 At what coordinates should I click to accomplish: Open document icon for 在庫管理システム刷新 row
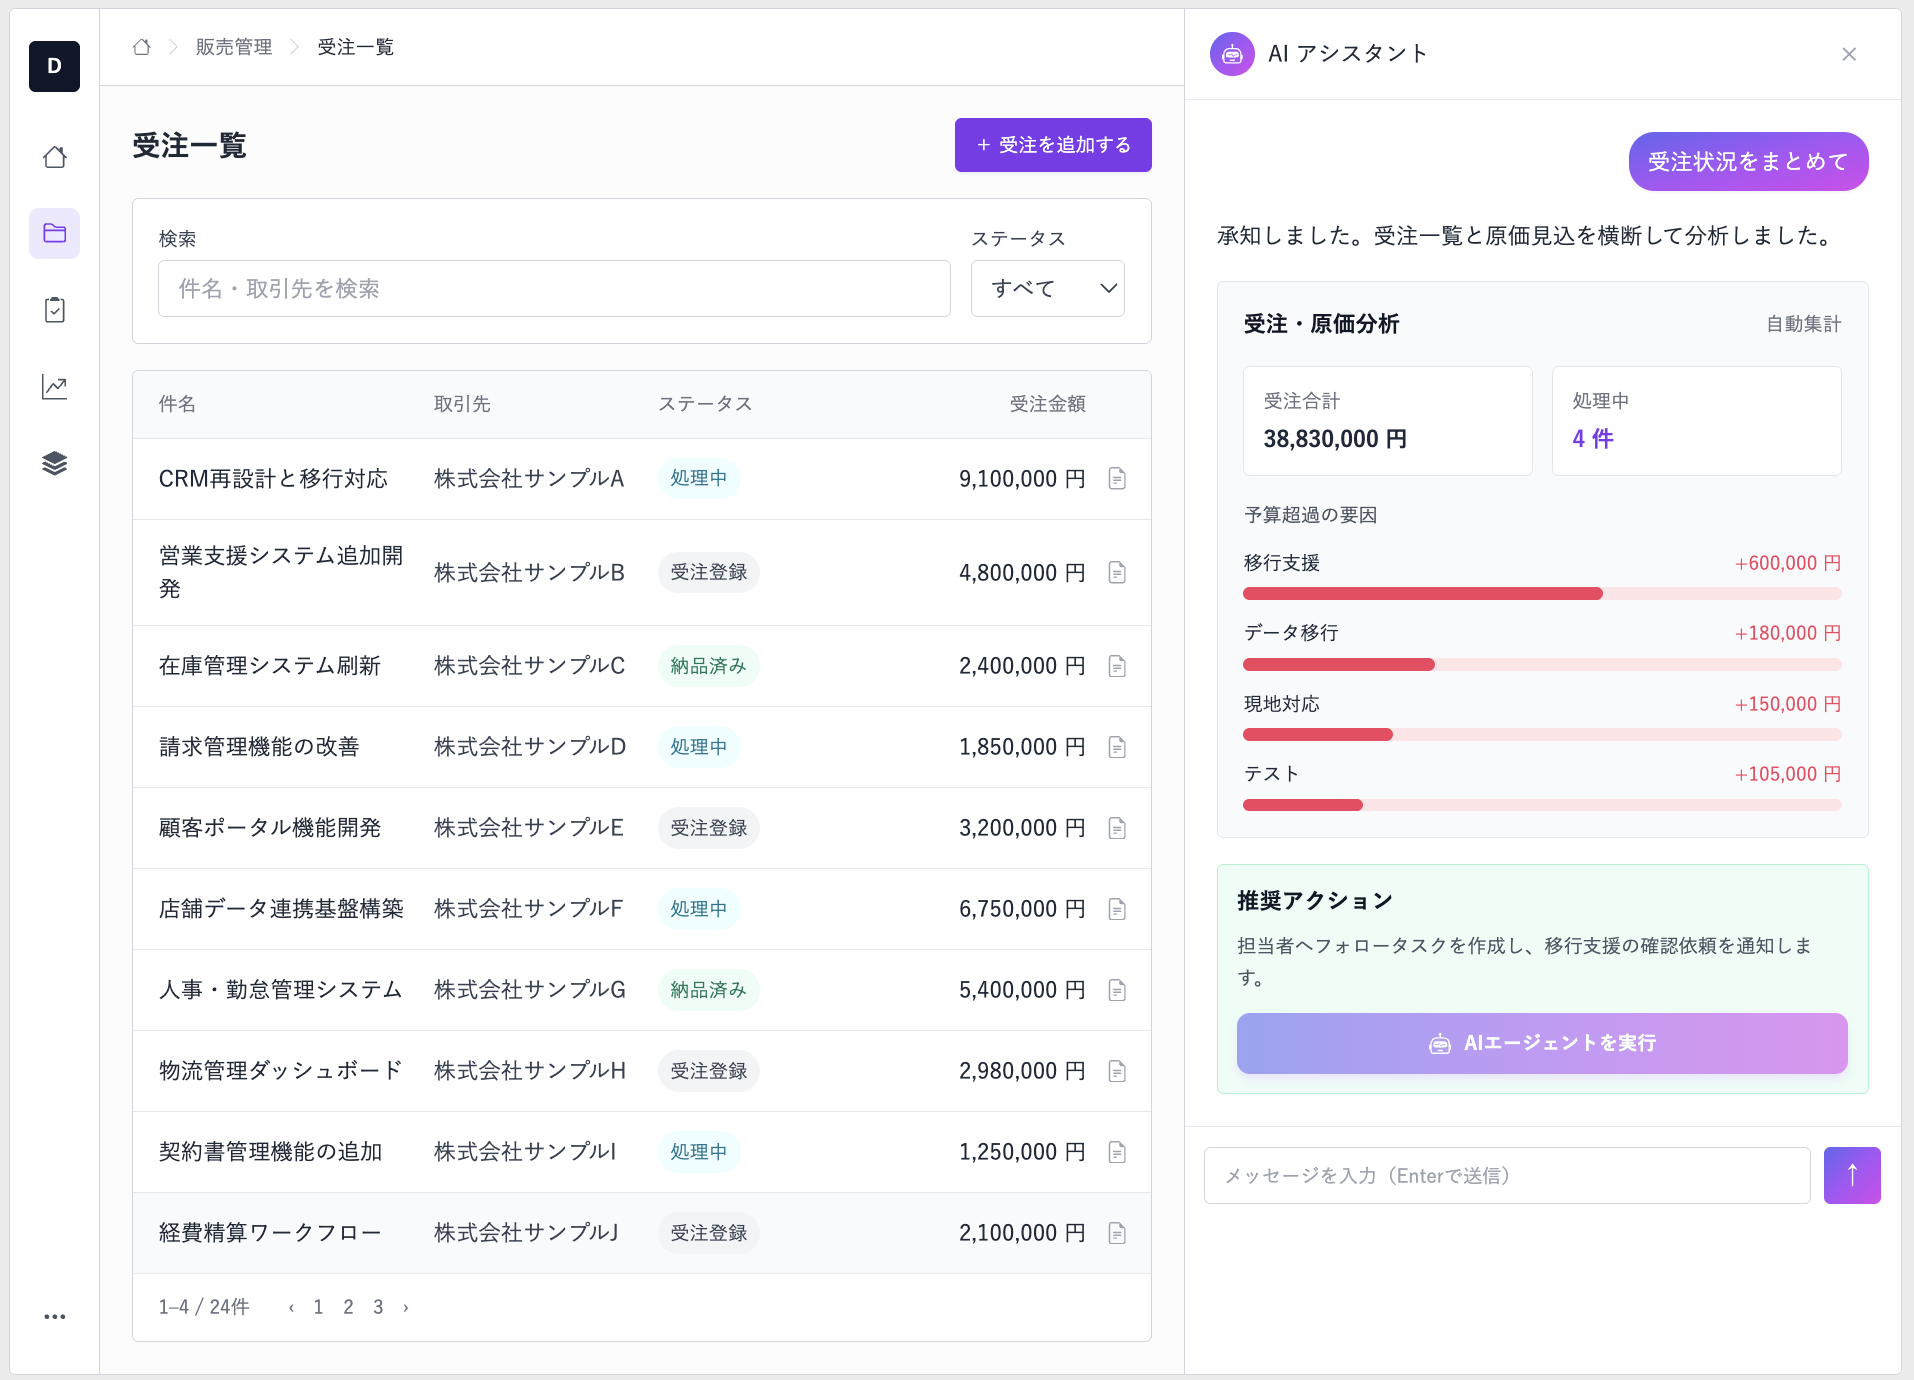click(1117, 666)
